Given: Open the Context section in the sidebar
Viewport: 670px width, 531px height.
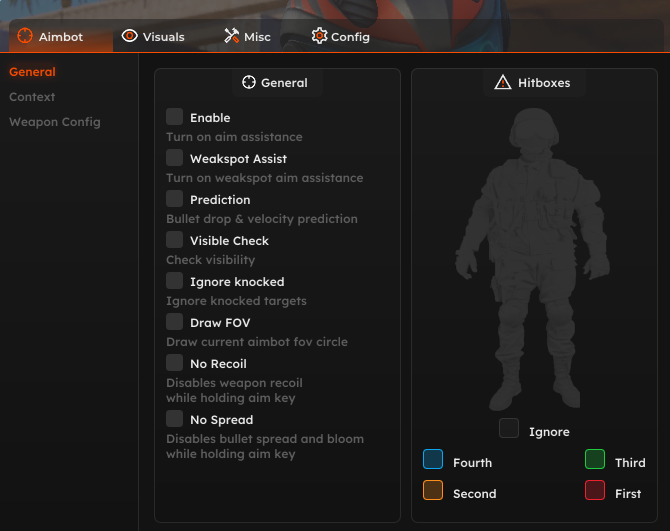Looking at the screenshot, I should pyautogui.click(x=32, y=97).
